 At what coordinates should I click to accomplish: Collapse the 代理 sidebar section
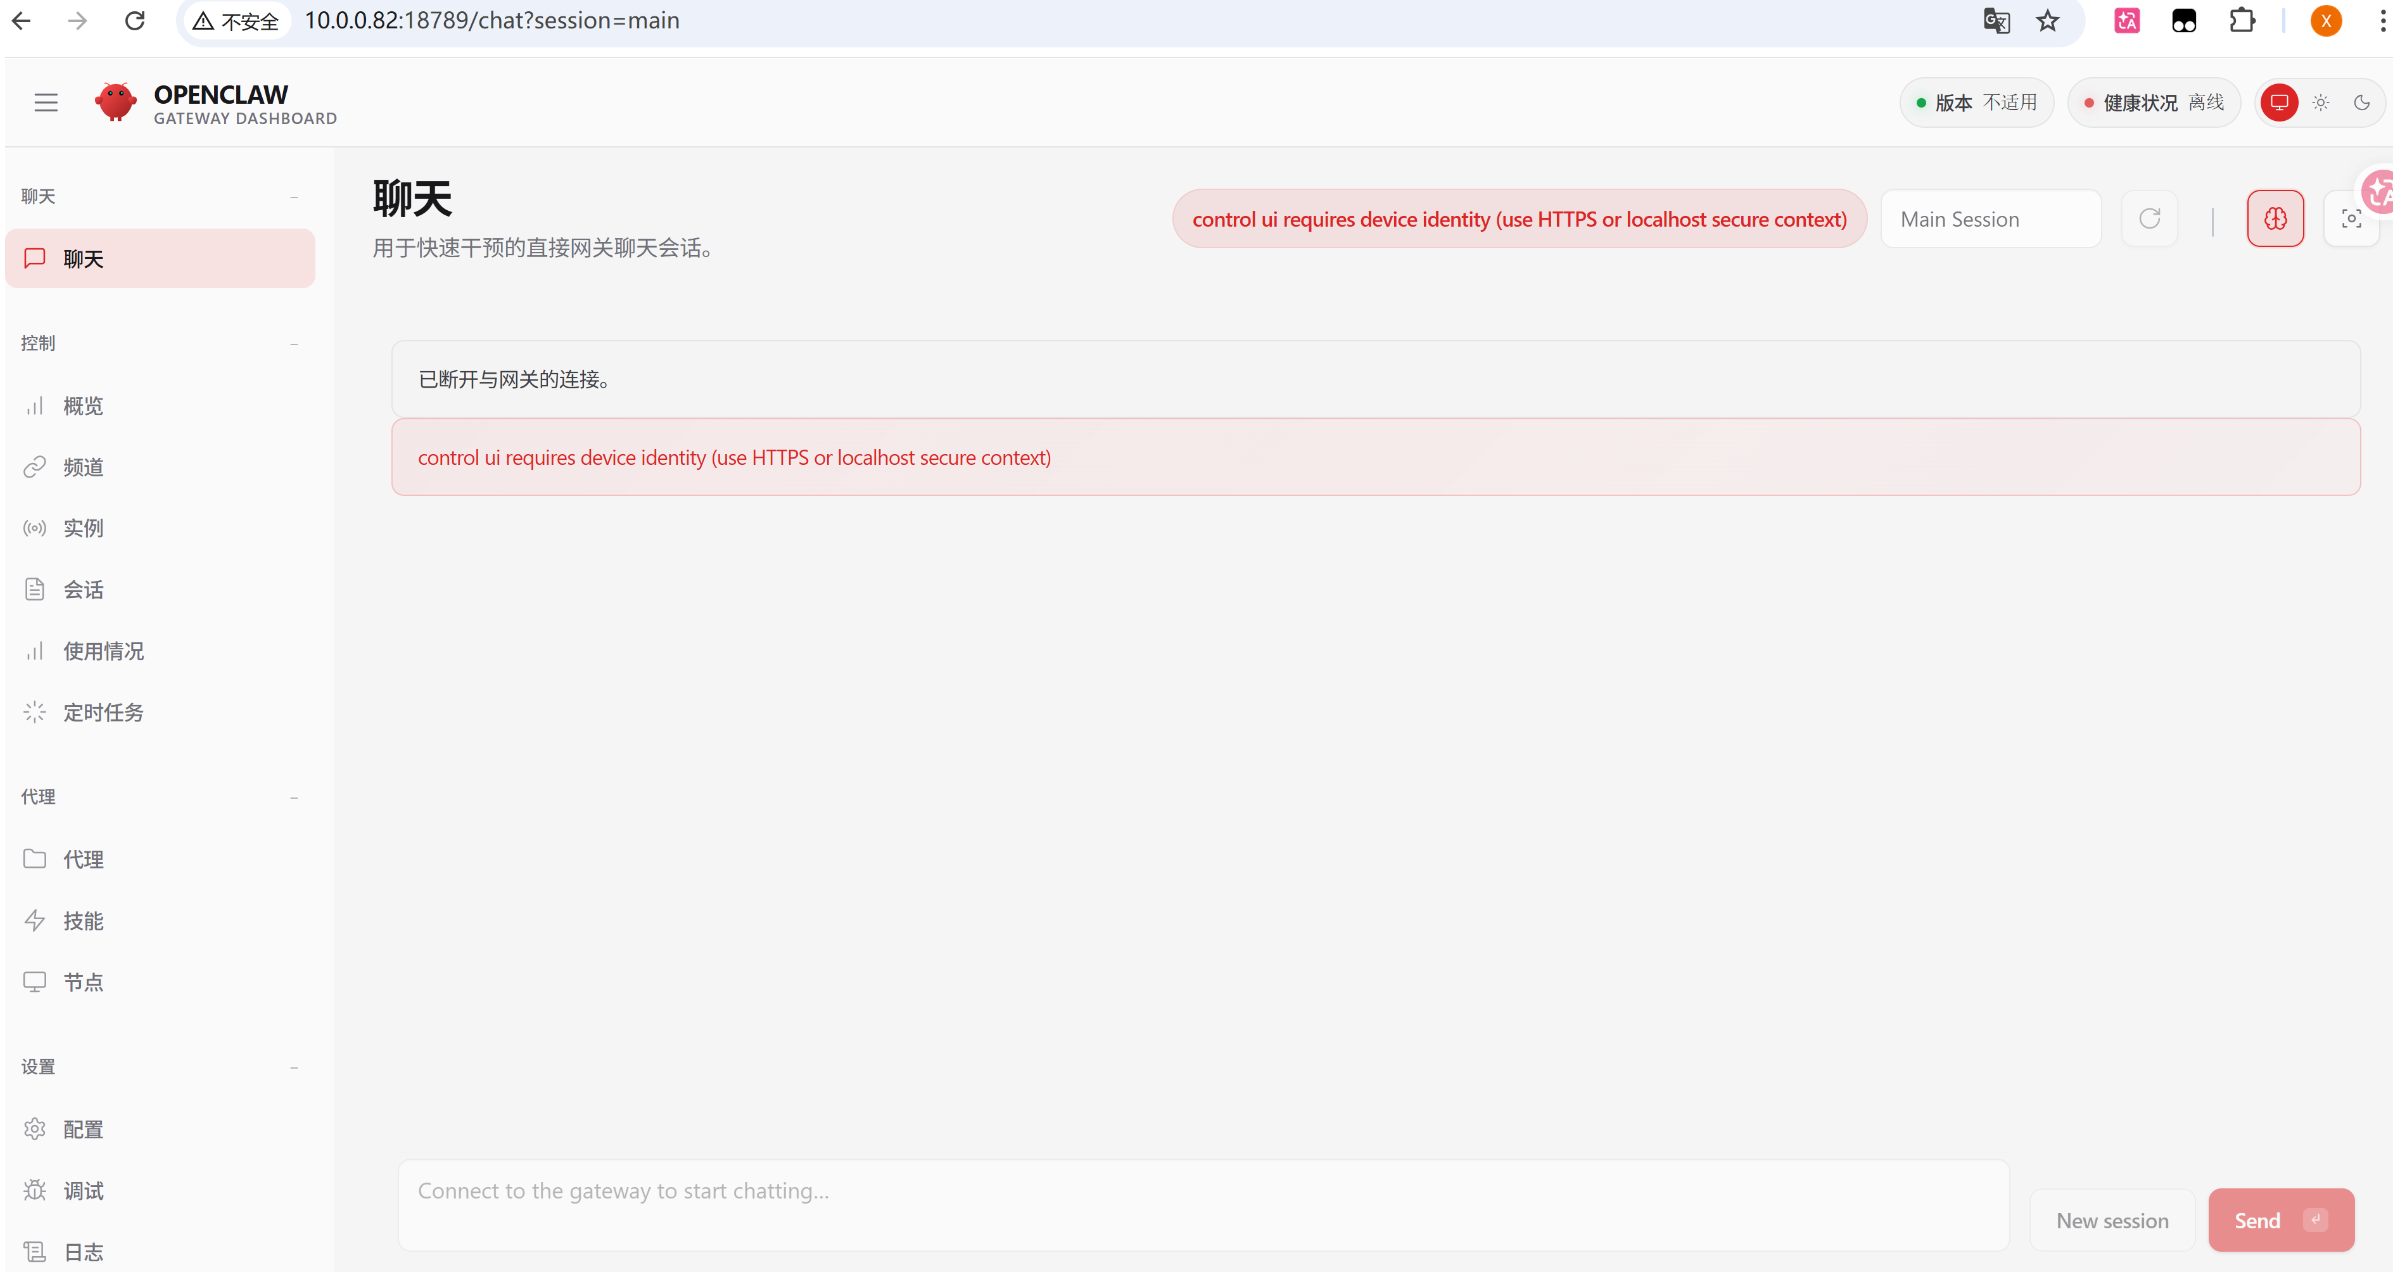[294, 798]
